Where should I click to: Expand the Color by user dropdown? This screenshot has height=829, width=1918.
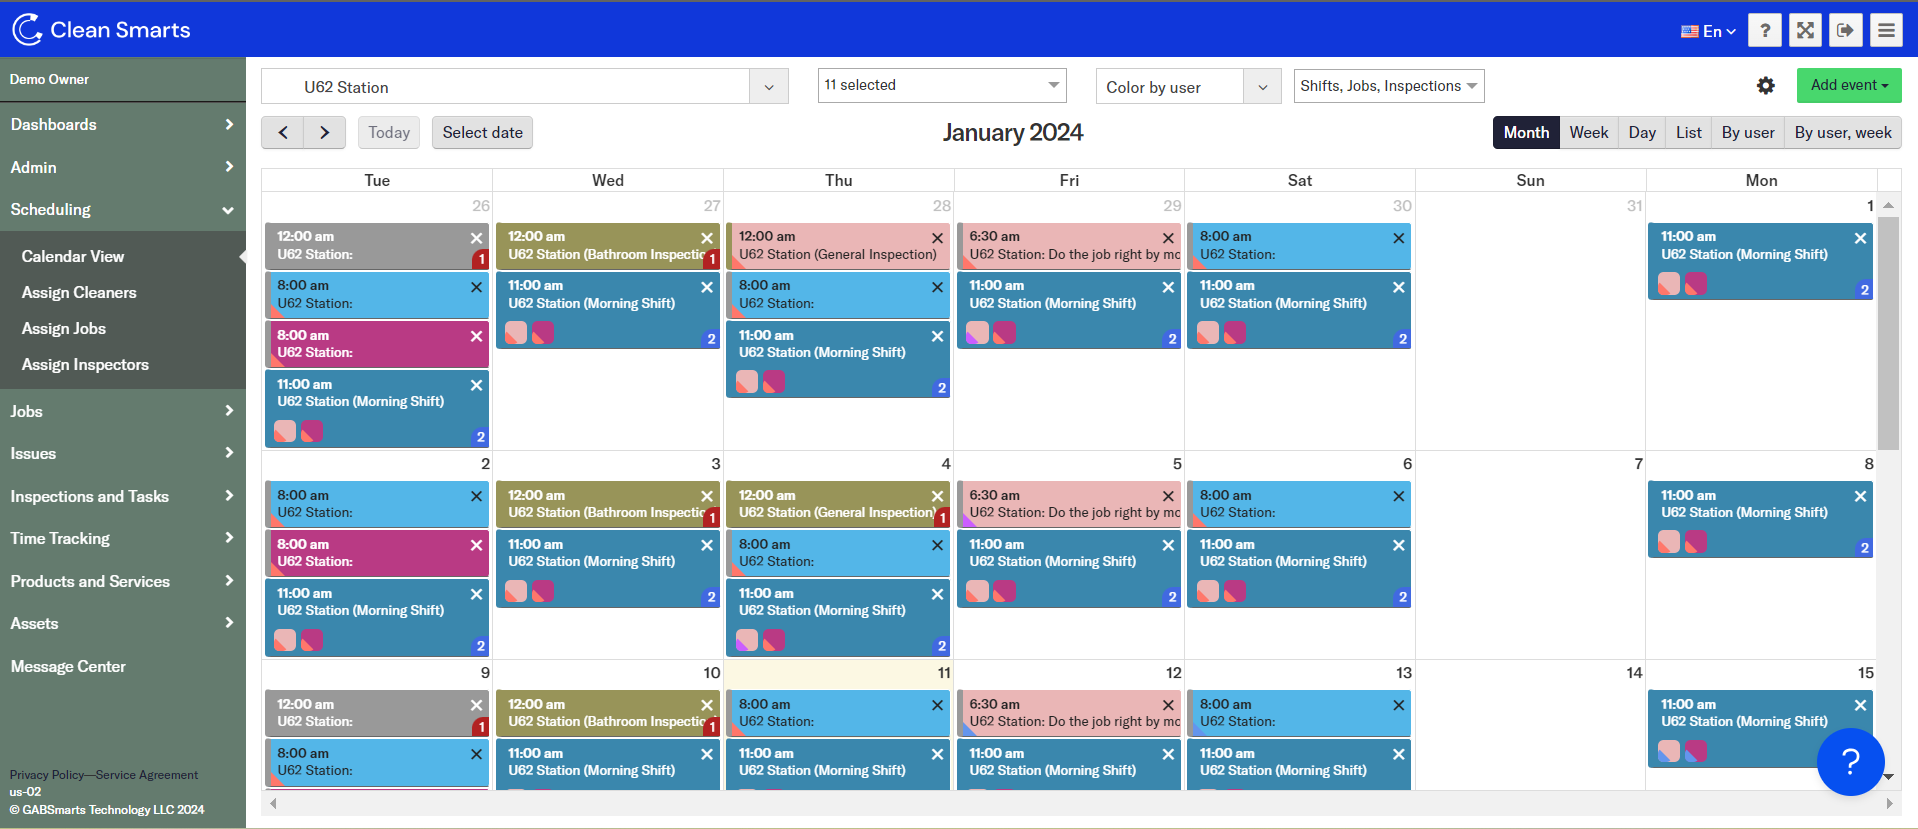click(1262, 87)
